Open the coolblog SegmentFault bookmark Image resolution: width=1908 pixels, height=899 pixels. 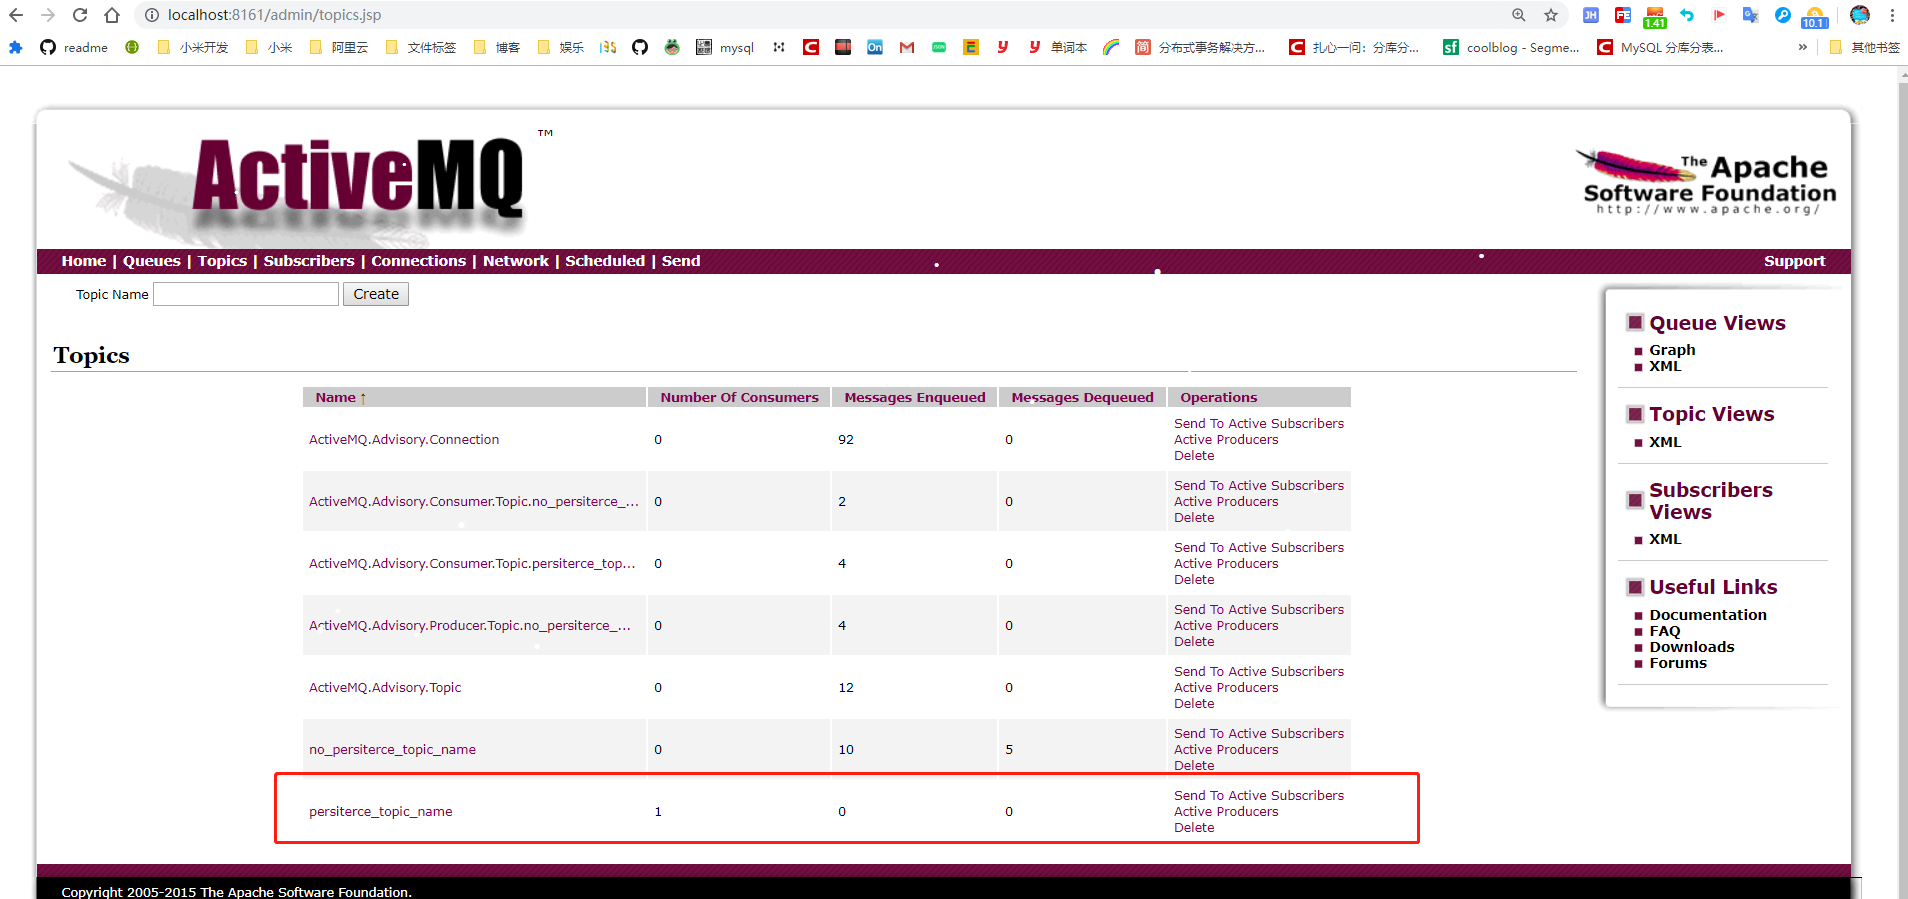coord(1512,47)
